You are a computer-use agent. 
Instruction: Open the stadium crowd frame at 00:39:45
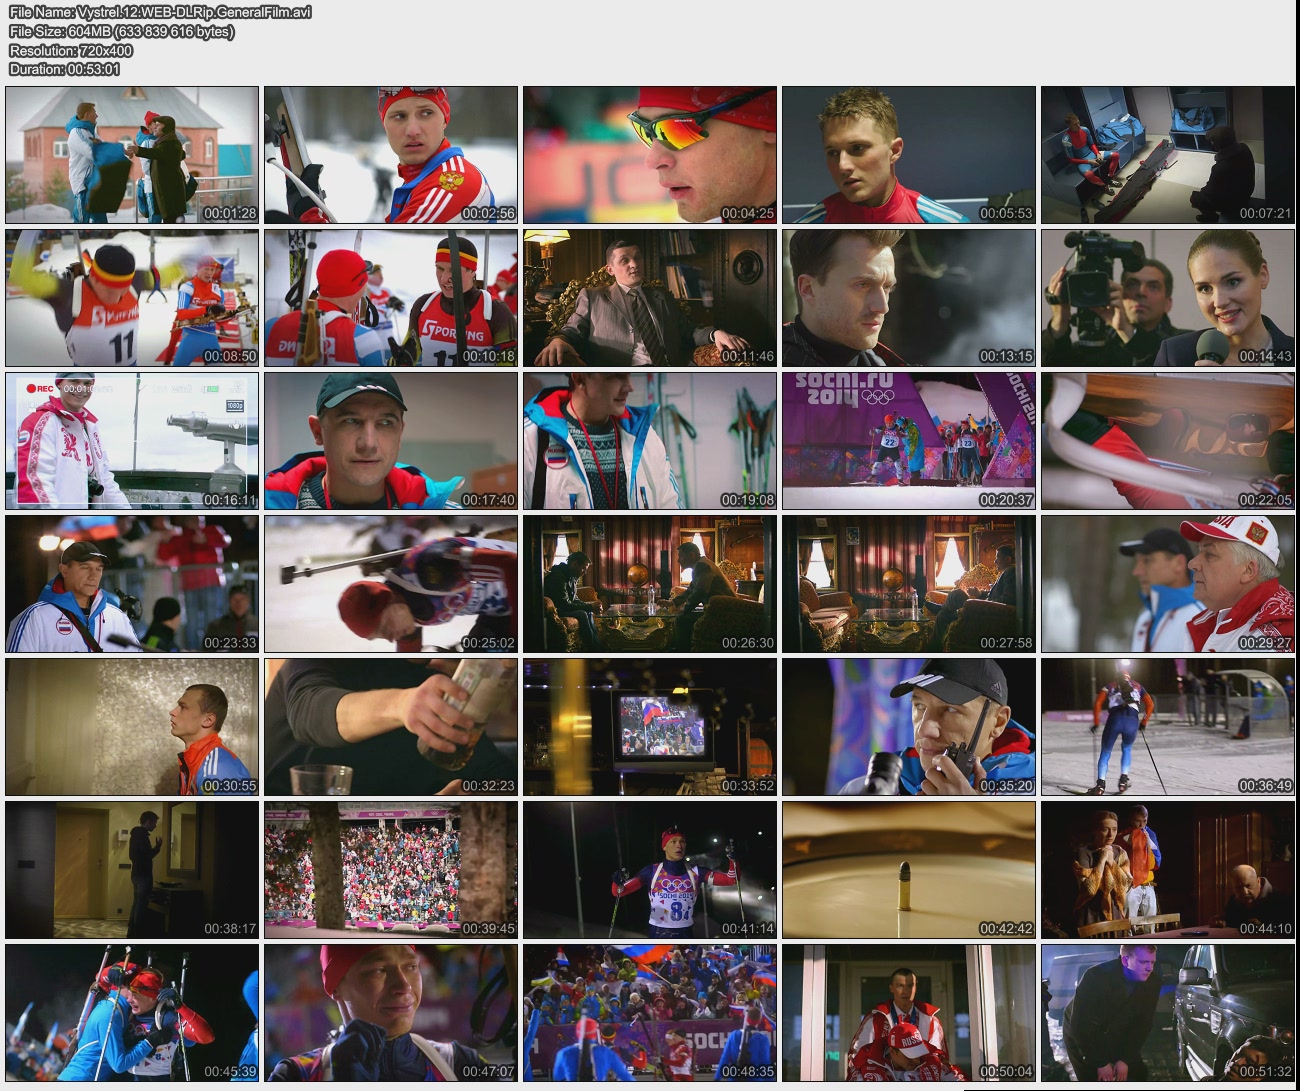391,870
